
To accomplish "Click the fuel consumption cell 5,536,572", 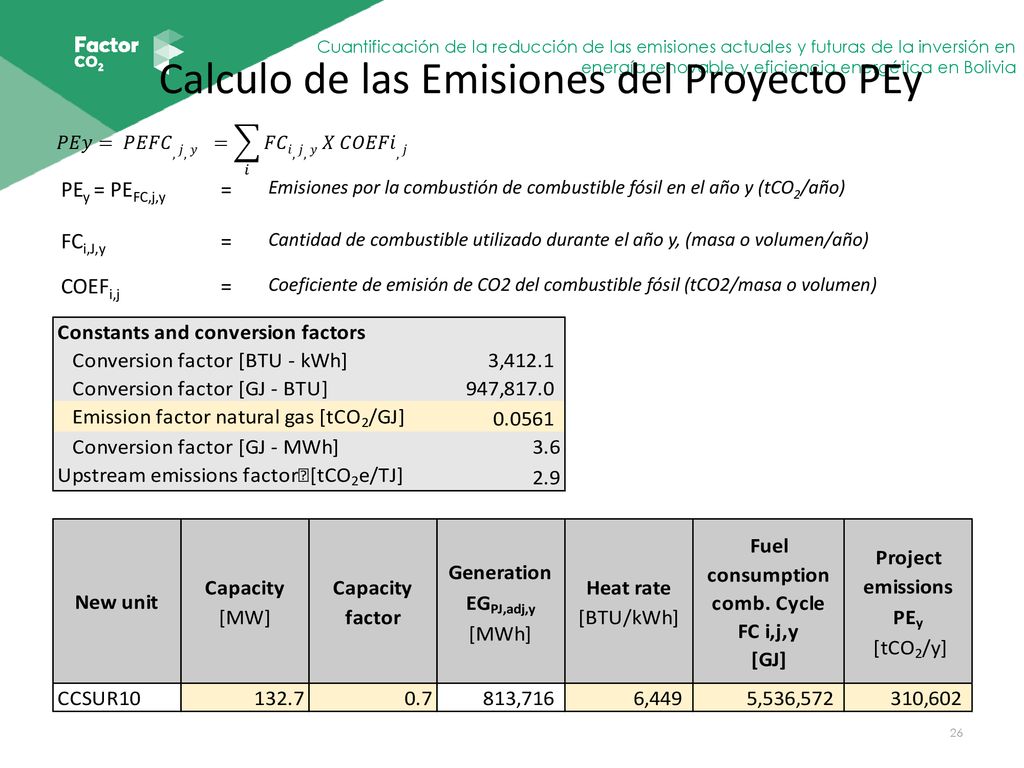I will click(768, 698).
